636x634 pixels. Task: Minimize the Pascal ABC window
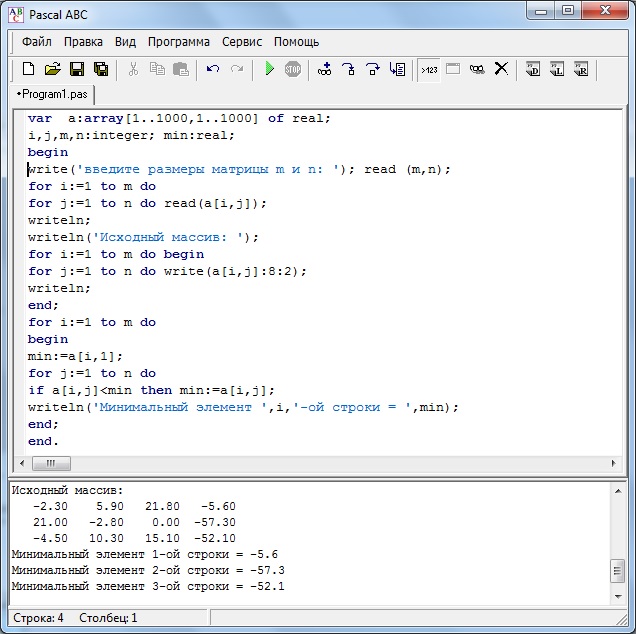[x=541, y=11]
